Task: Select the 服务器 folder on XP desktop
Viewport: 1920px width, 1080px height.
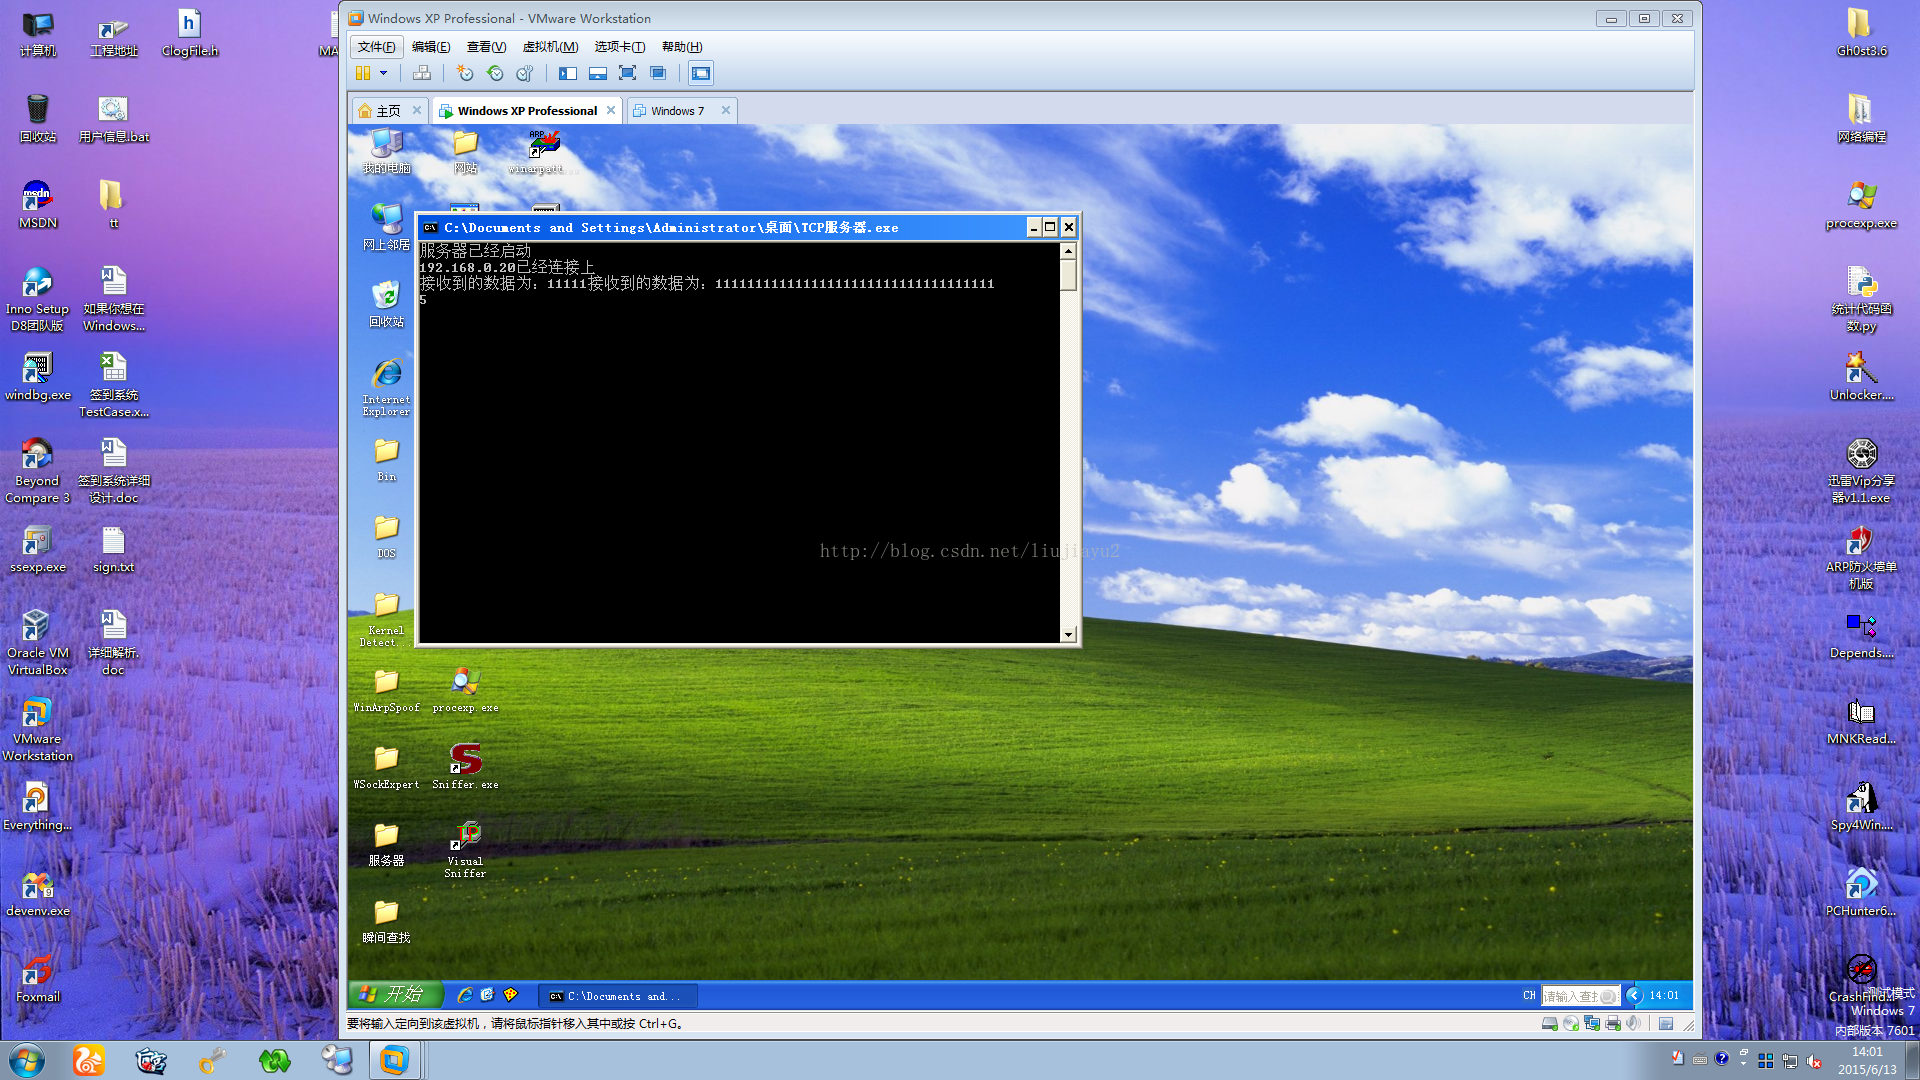Action: pyautogui.click(x=386, y=844)
